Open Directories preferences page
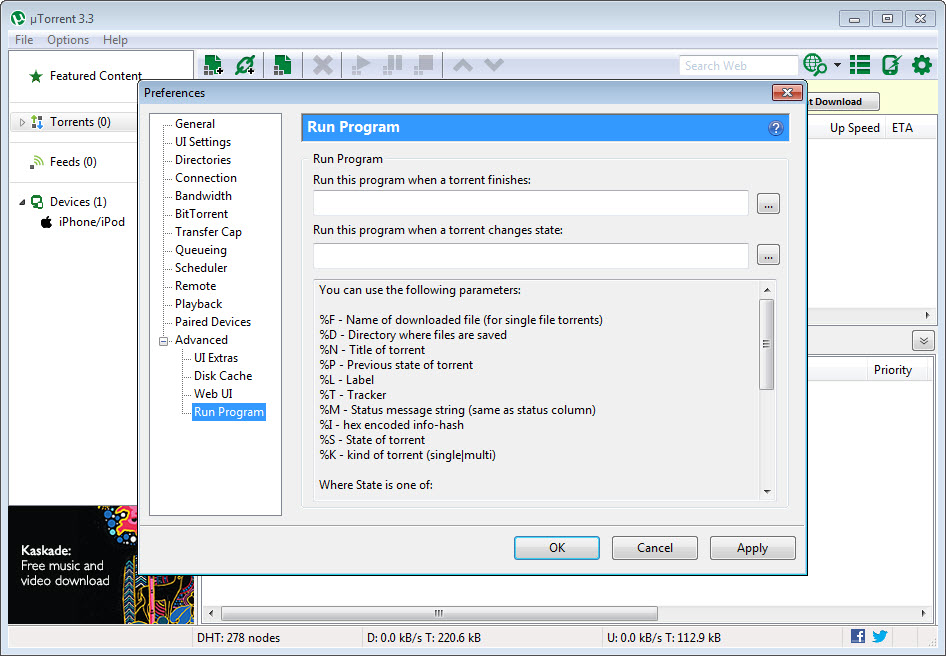Viewport: 946px width, 656px height. coord(203,160)
